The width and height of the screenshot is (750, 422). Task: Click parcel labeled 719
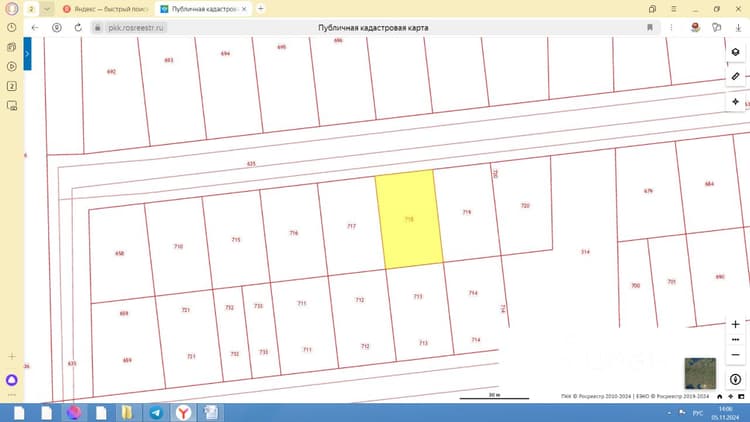tap(467, 212)
